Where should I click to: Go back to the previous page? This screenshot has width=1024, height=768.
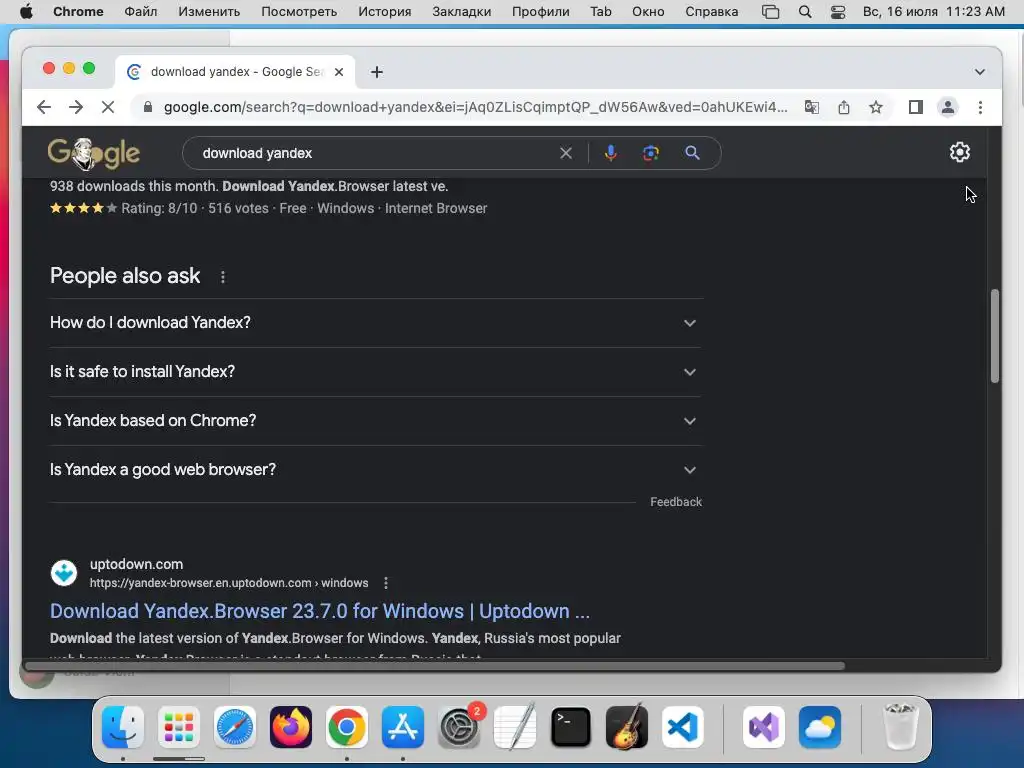click(x=44, y=107)
